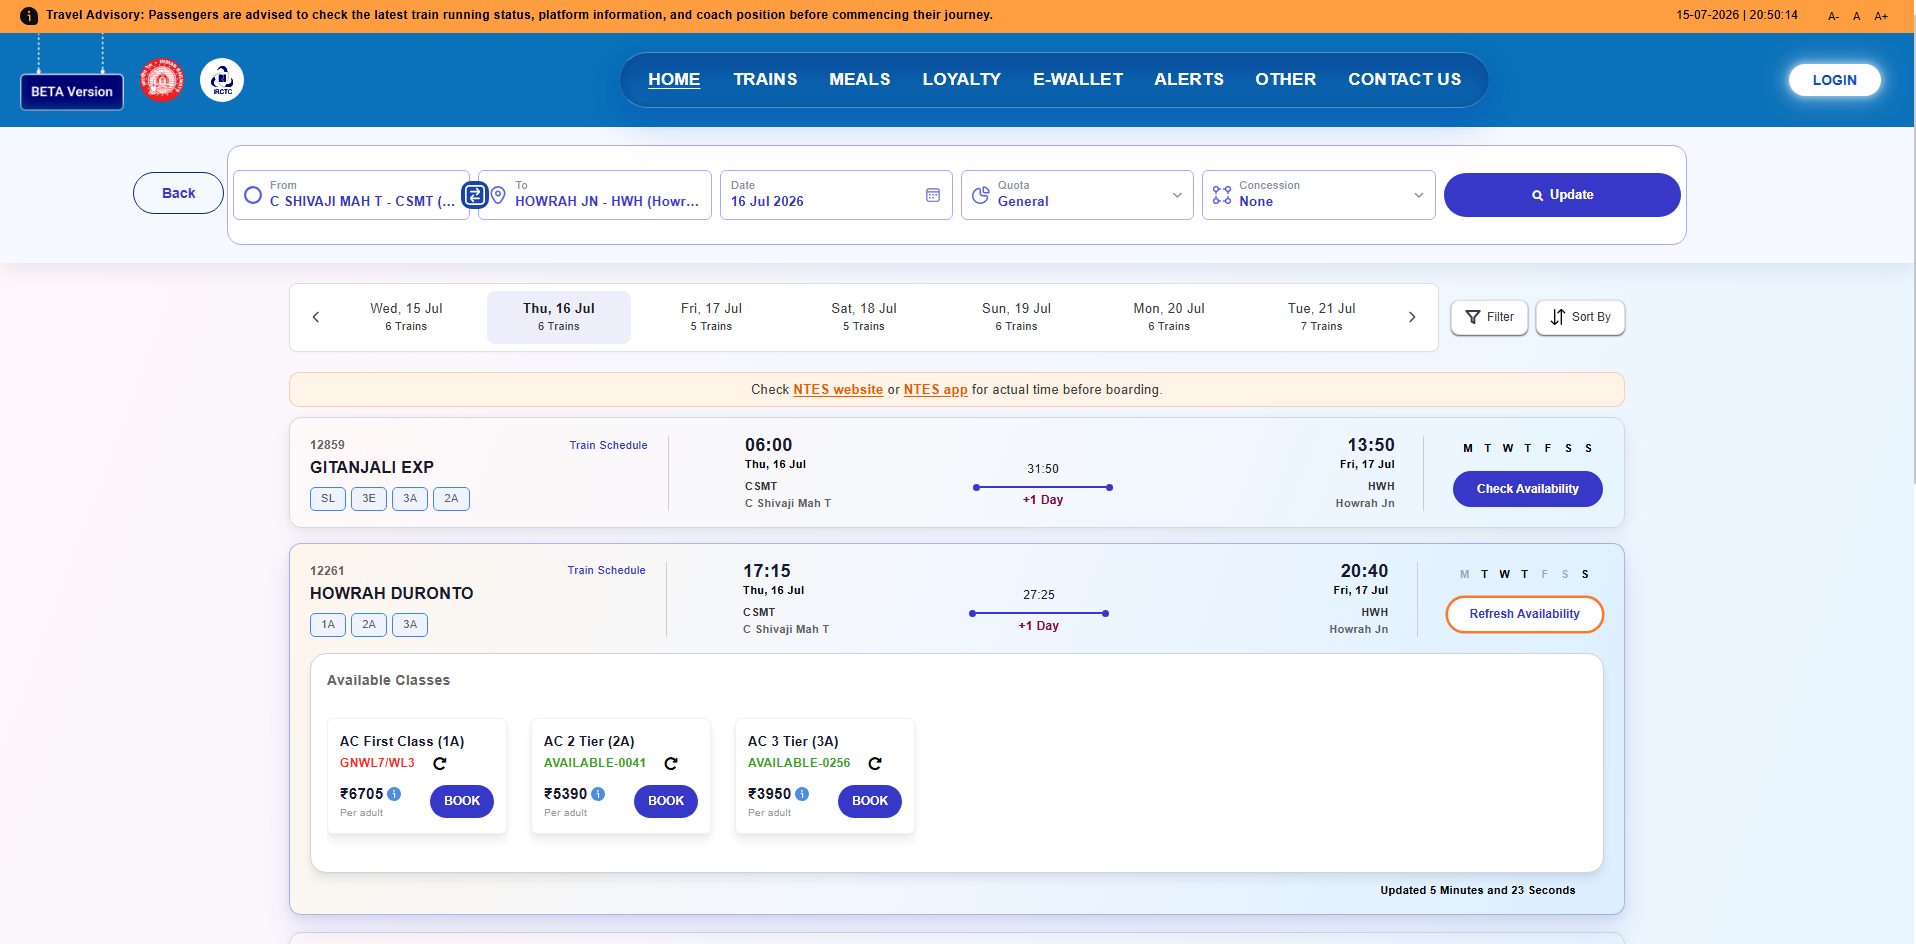Book AC 3 Tier (3A) ticket

click(870, 801)
